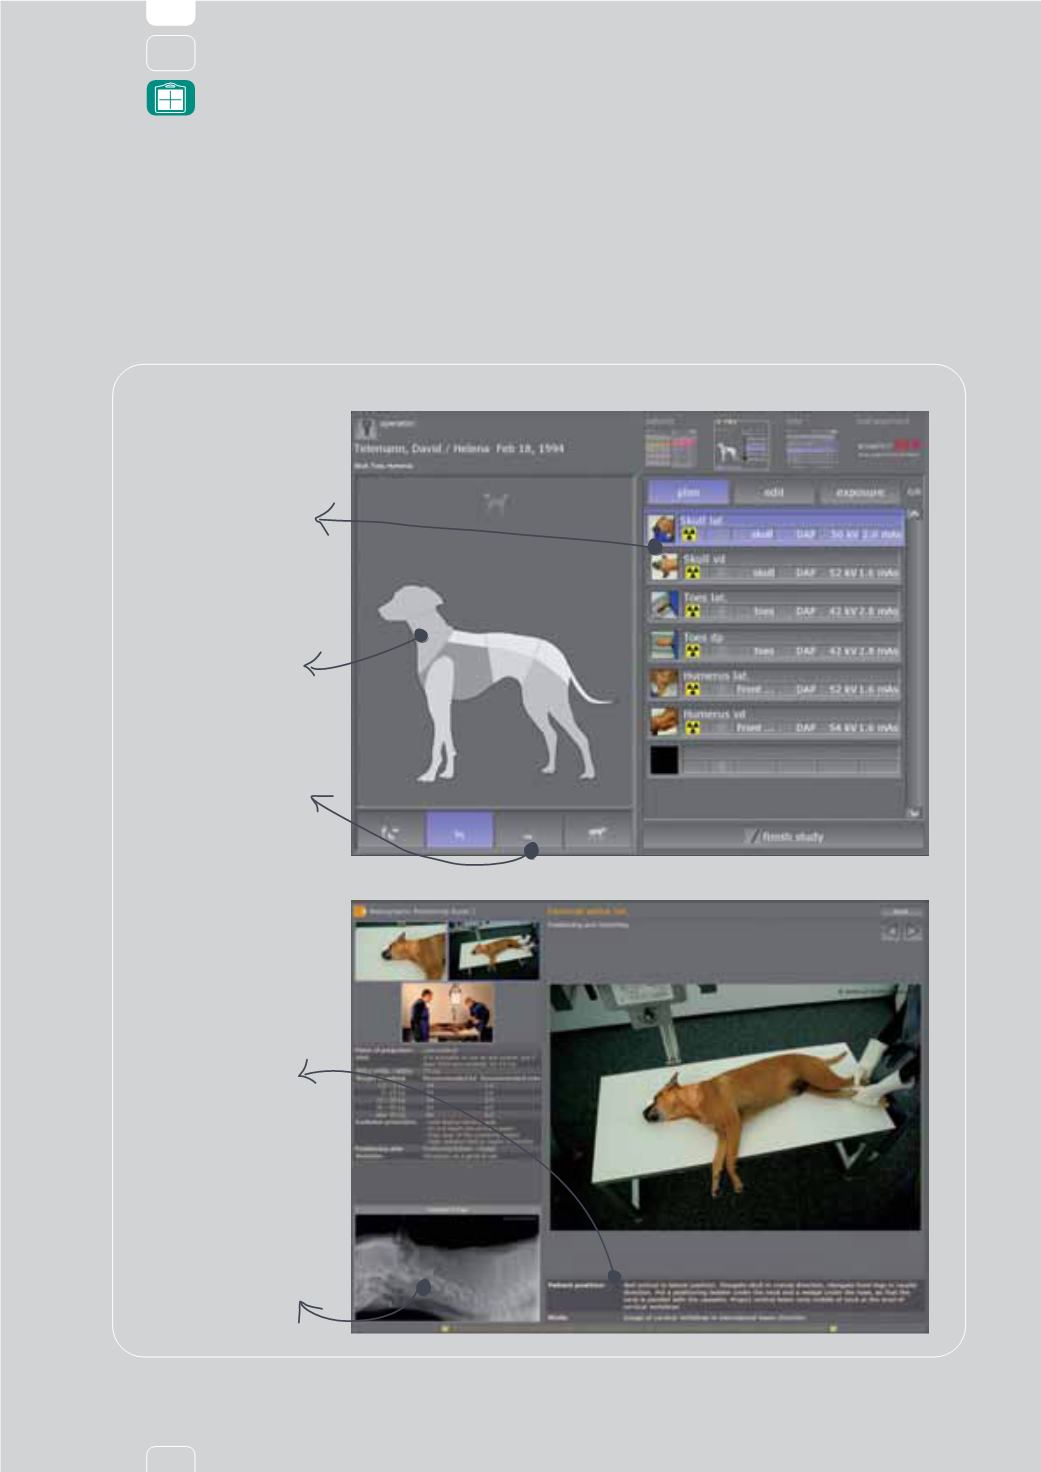Image resolution: width=1041 pixels, height=1472 pixels.
Task: Click the back button in positioning guide
Action: (901, 911)
